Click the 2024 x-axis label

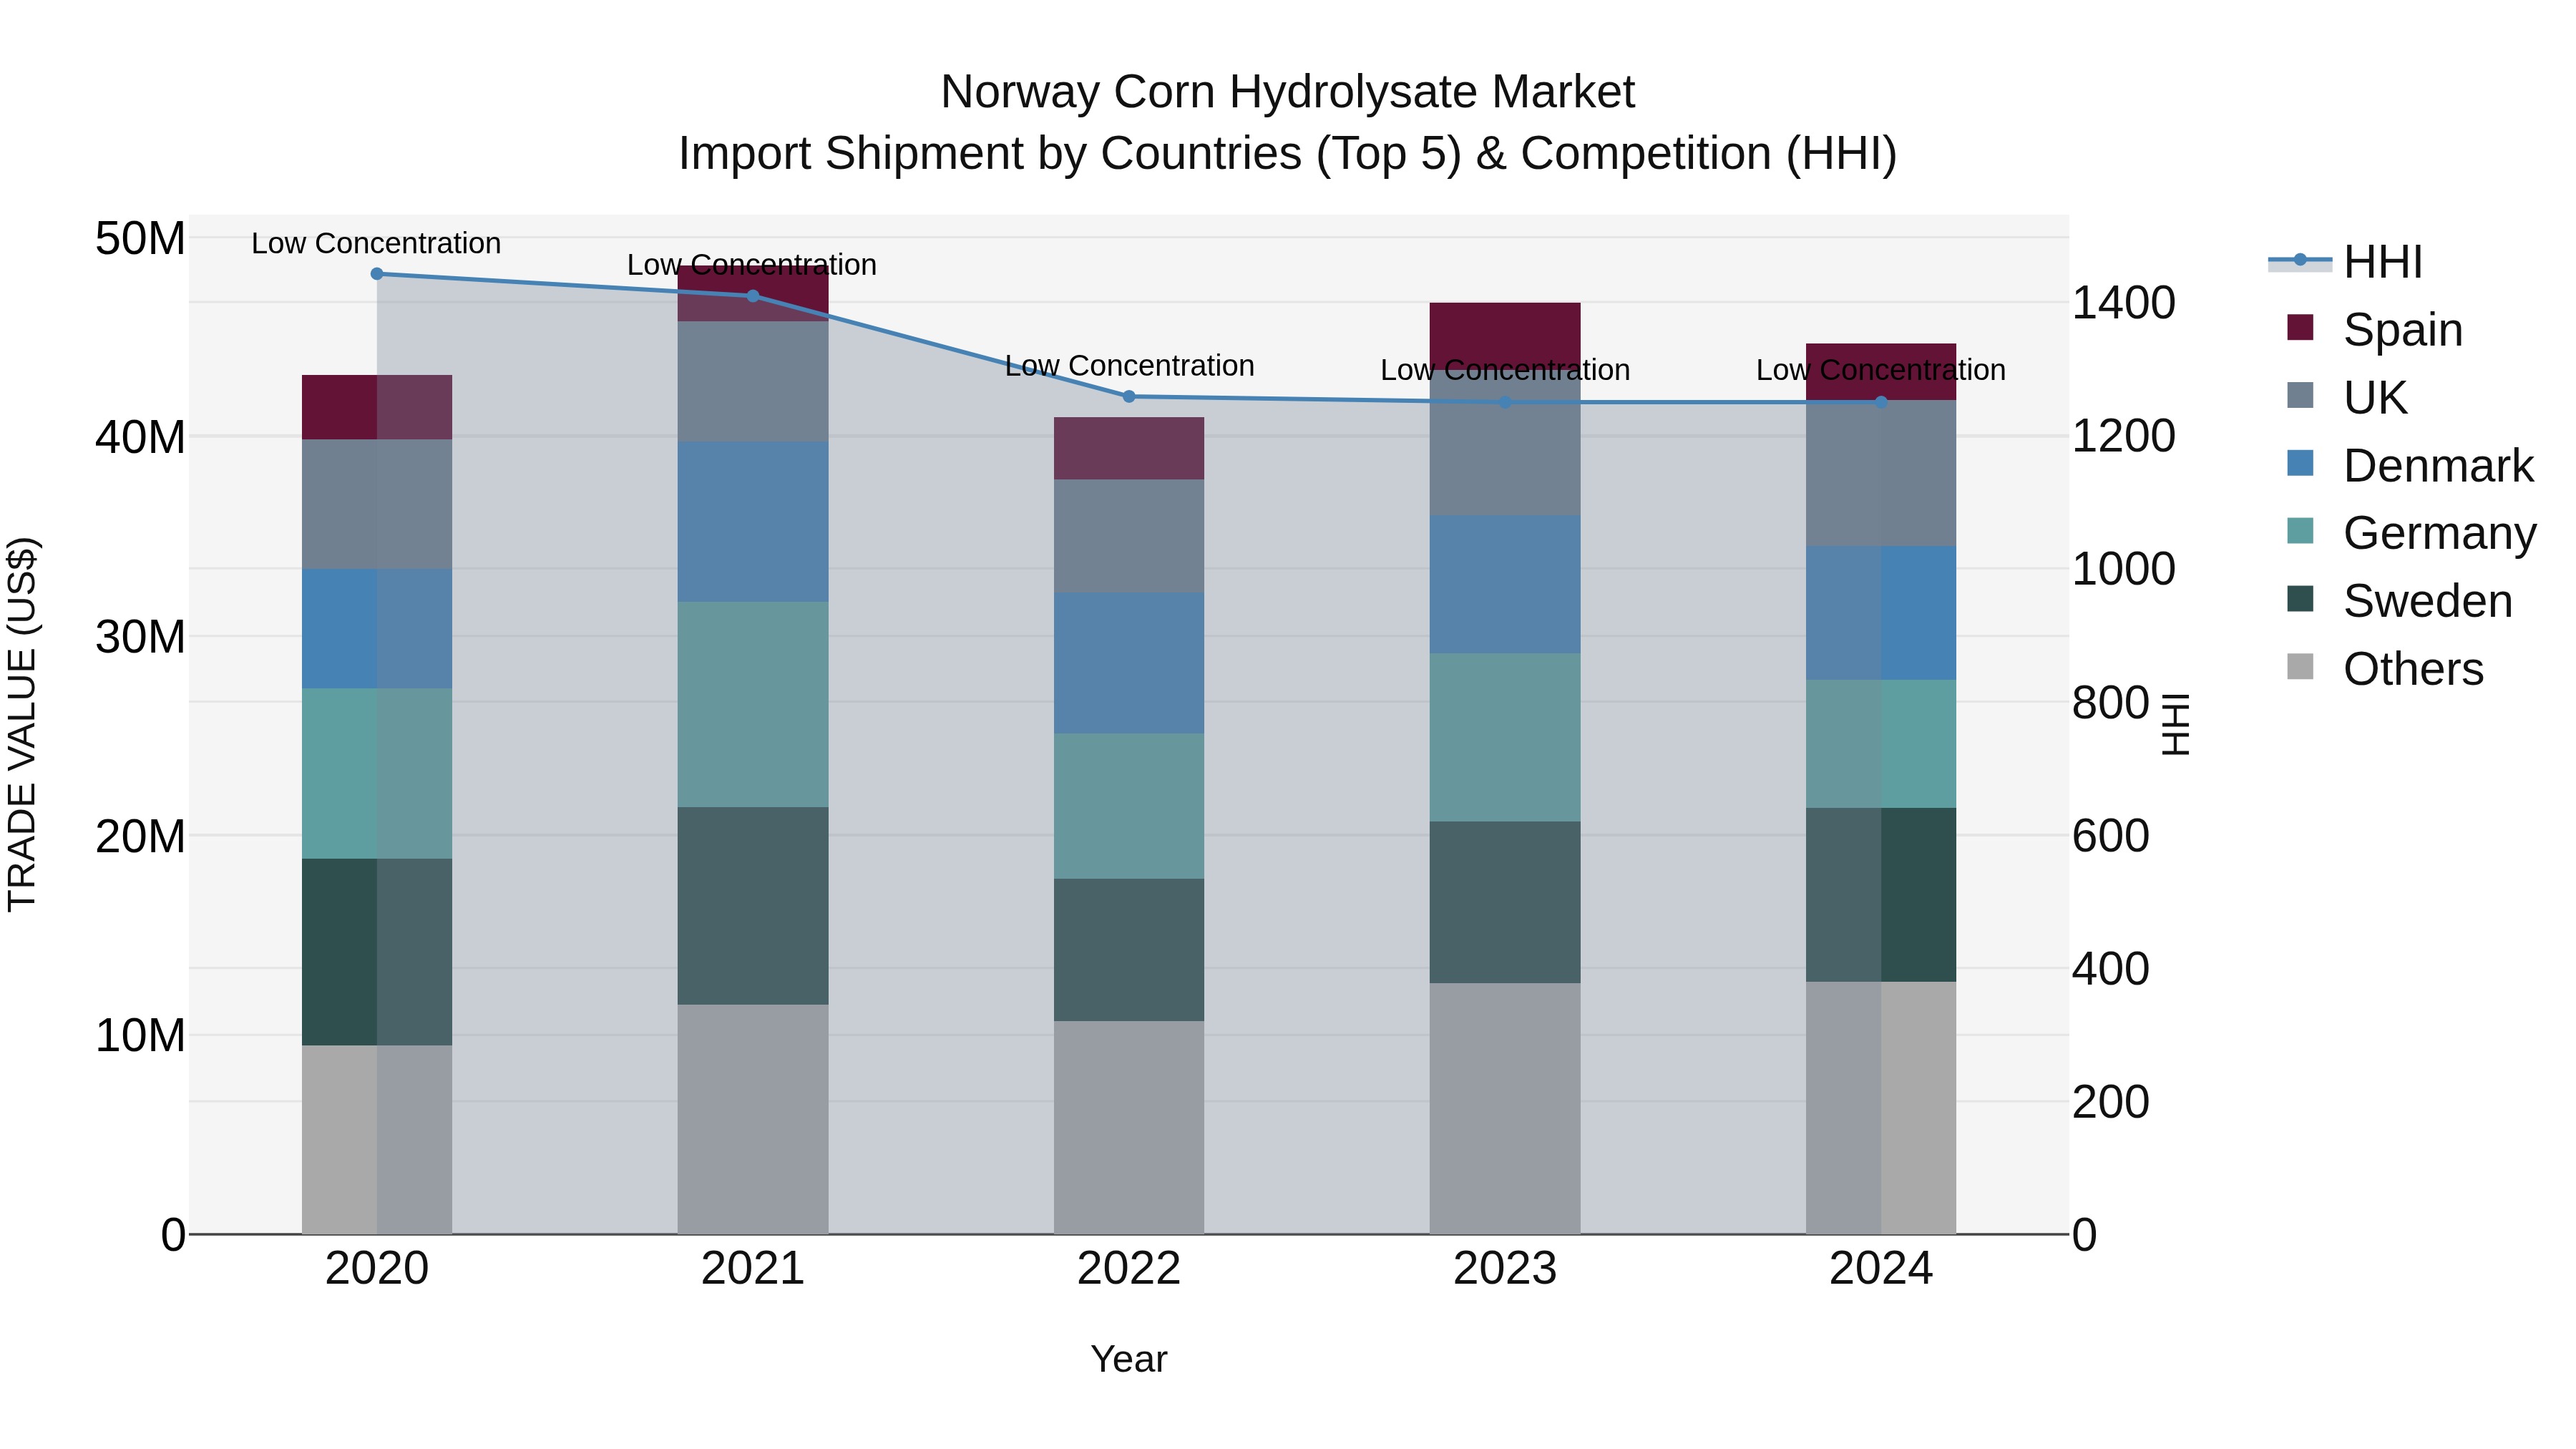pos(1881,1269)
